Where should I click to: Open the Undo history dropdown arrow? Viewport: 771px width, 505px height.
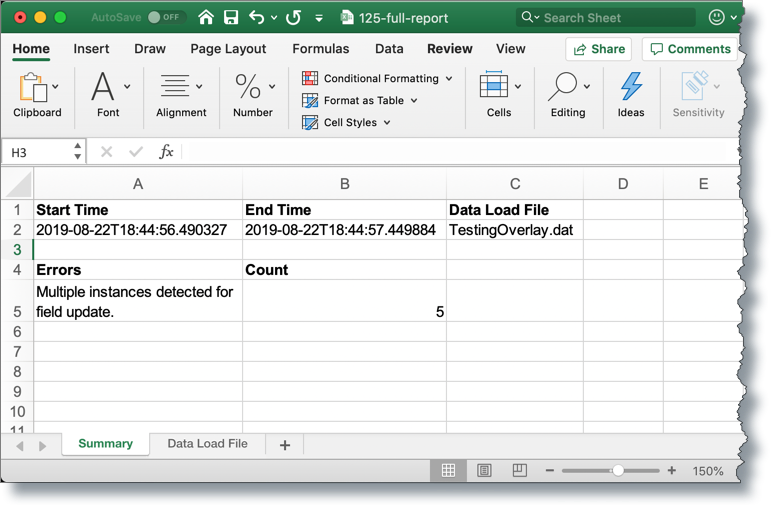[x=274, y=18]
